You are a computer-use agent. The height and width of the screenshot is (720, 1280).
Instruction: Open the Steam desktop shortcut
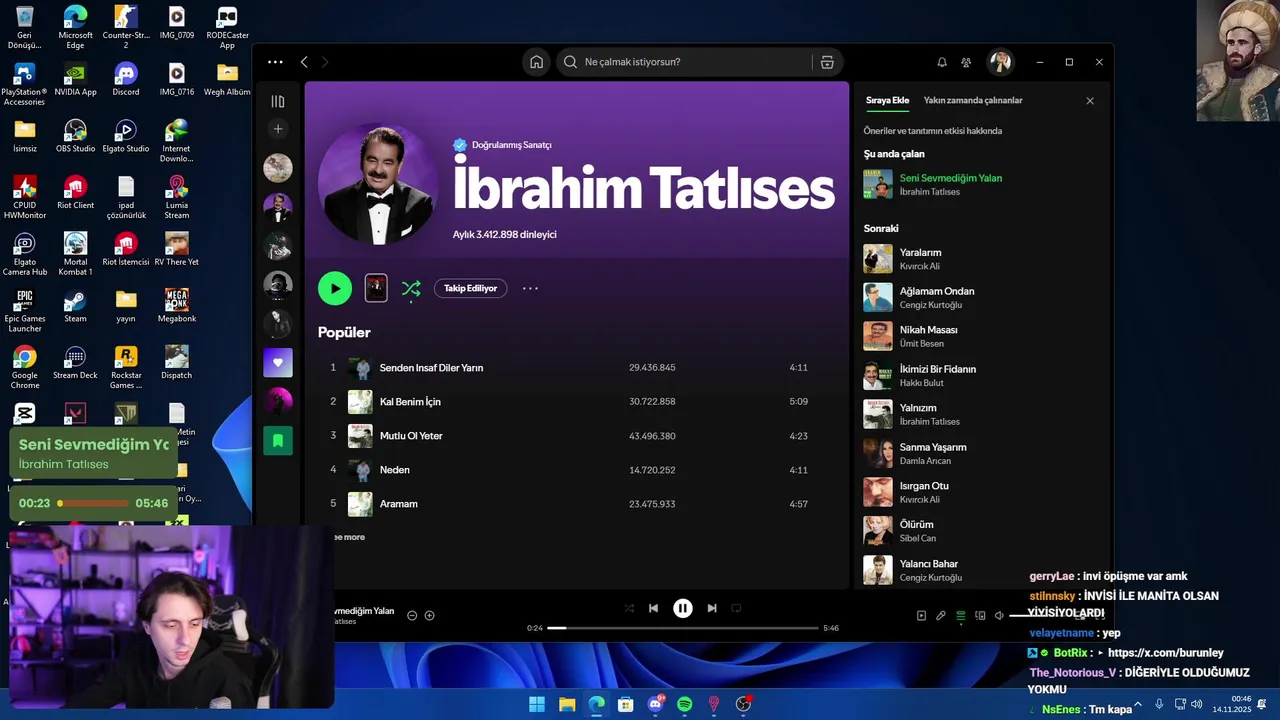(x=75, y=307)
